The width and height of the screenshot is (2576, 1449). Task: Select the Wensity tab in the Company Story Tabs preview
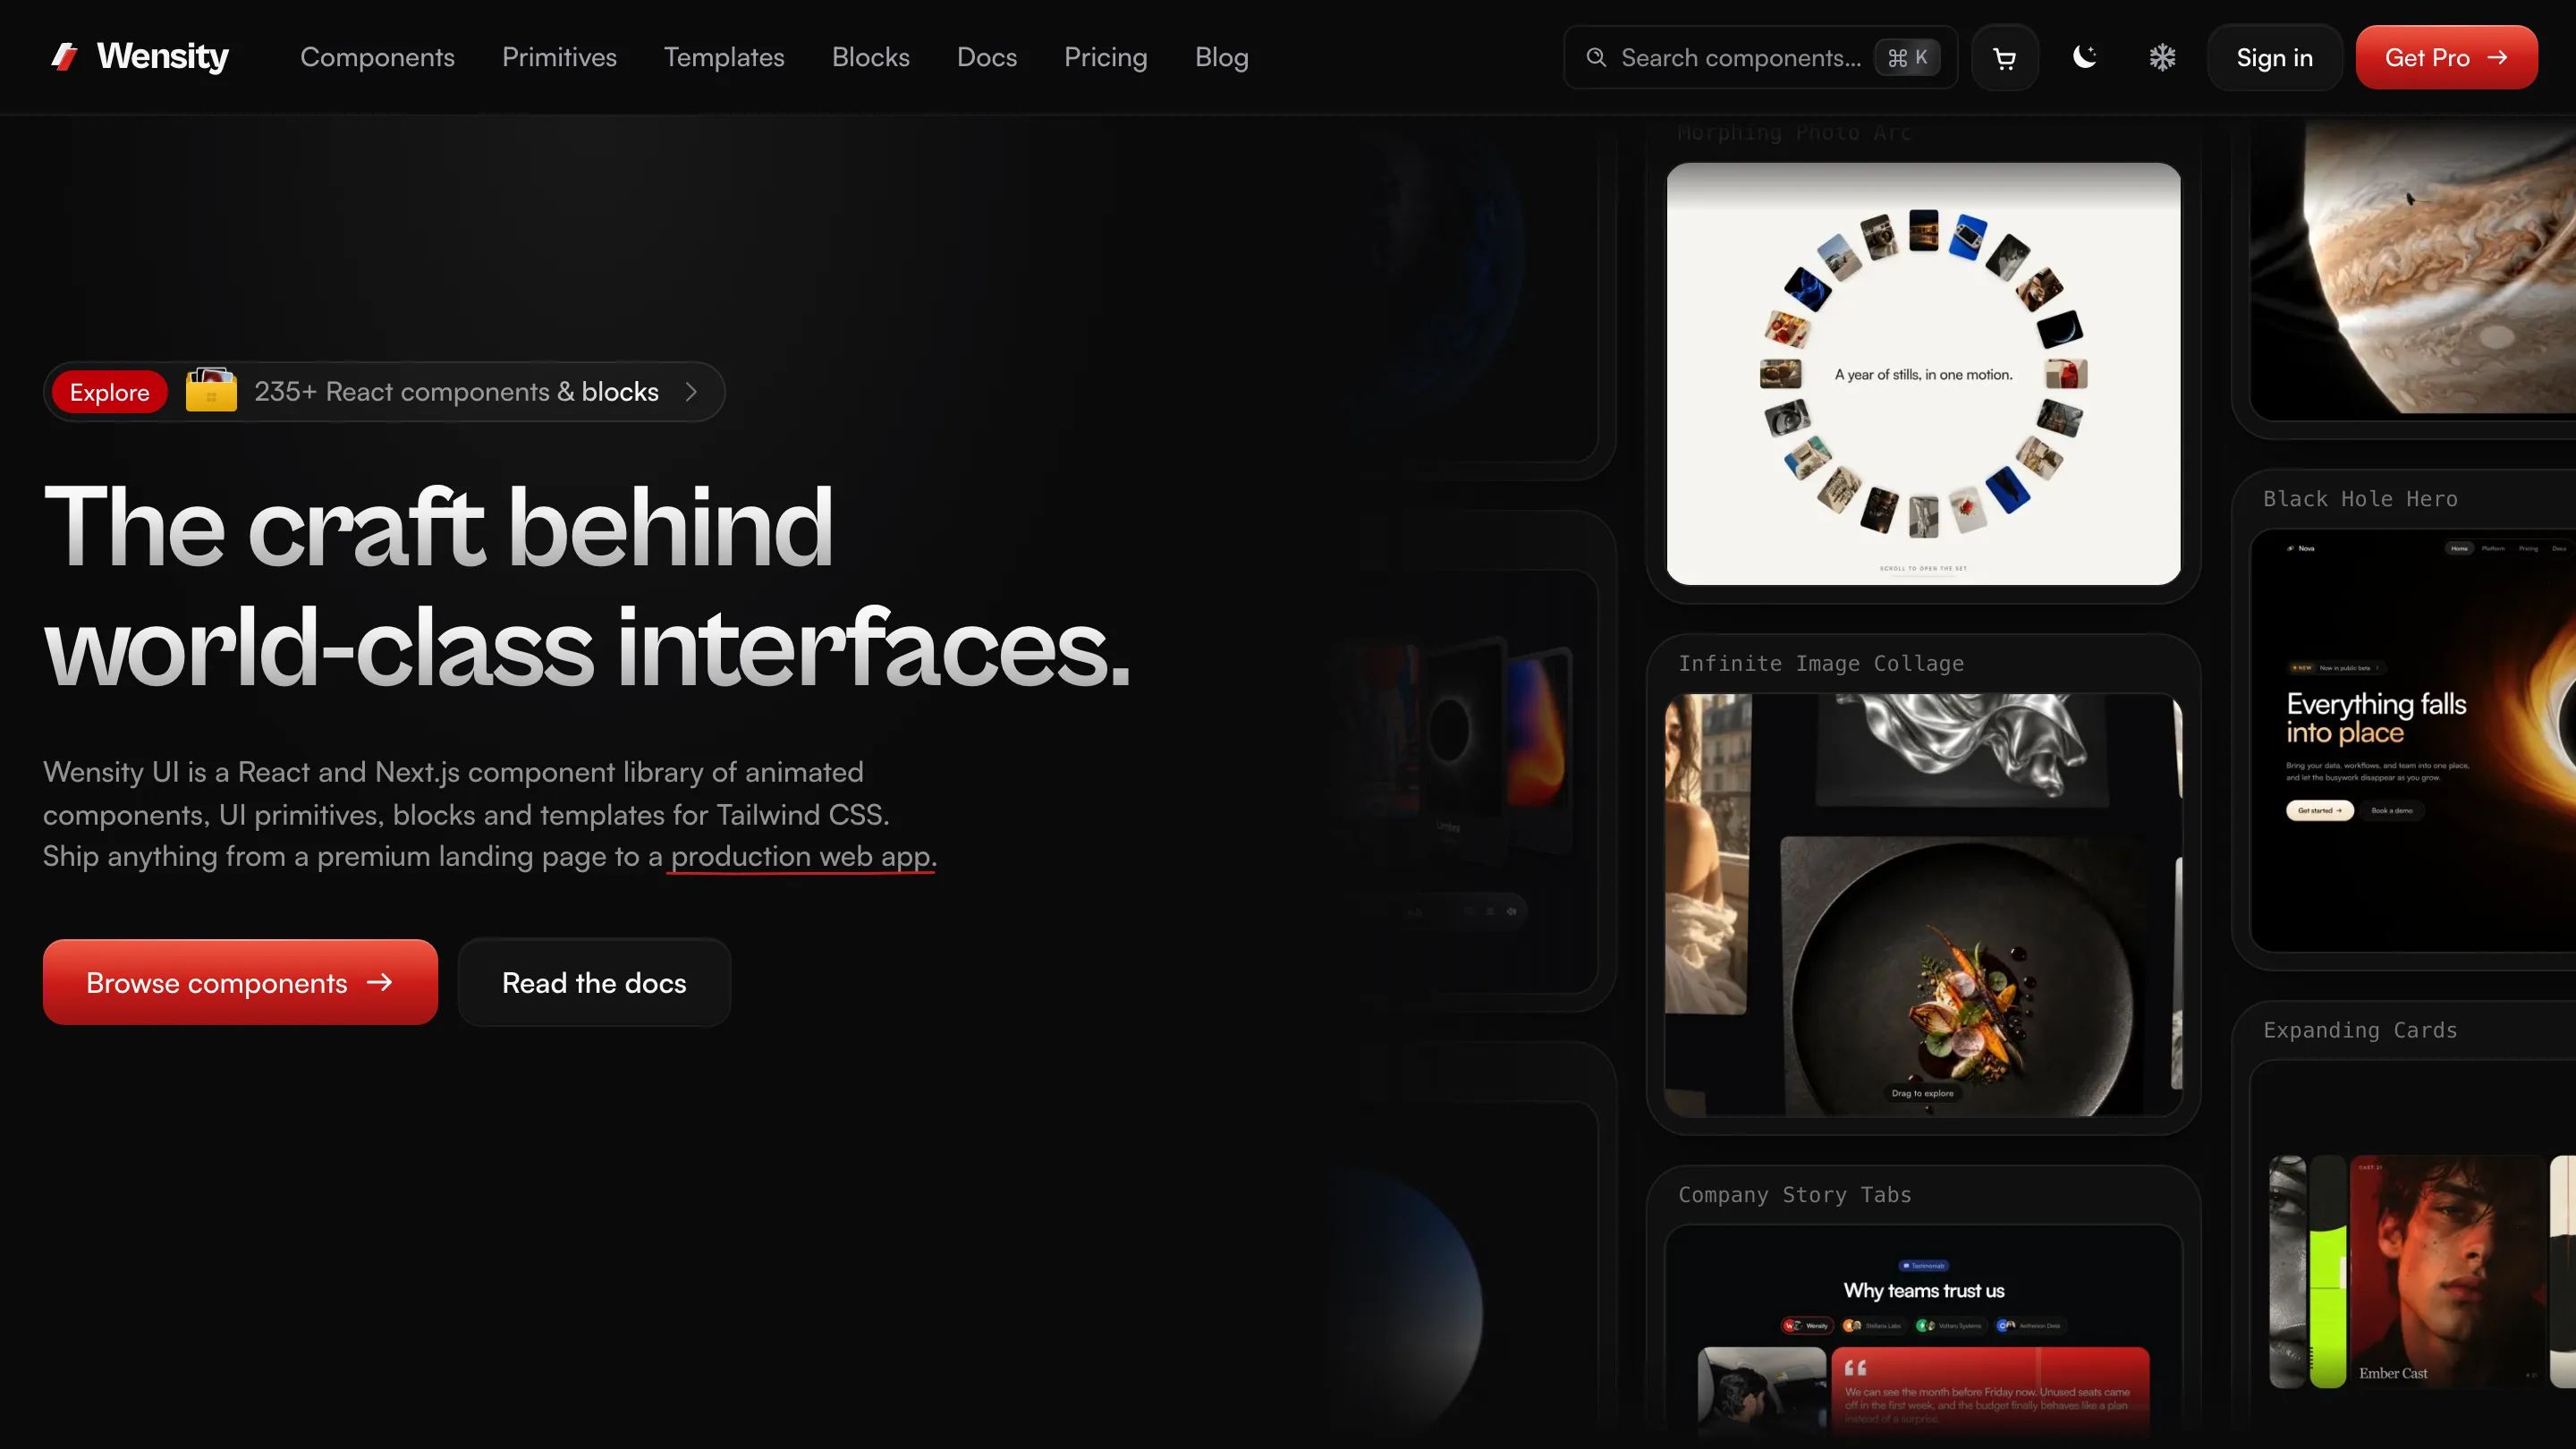click(x=1808, y=1326)
